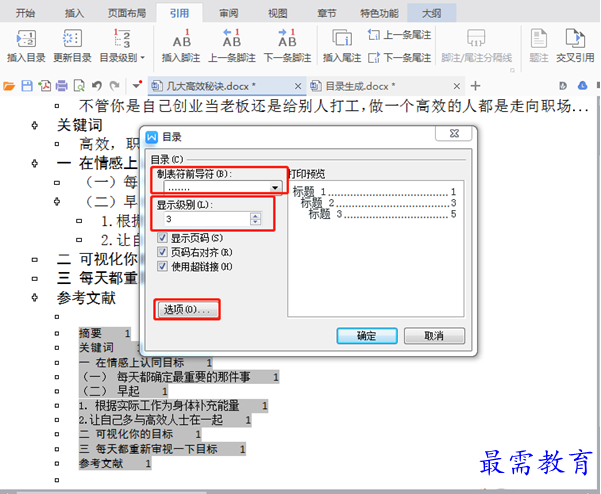This screenshot has width=601, height=494.
Task: Click TOC entry (一) 每天都确定最重要的那件事
Action: coord(179,377)
